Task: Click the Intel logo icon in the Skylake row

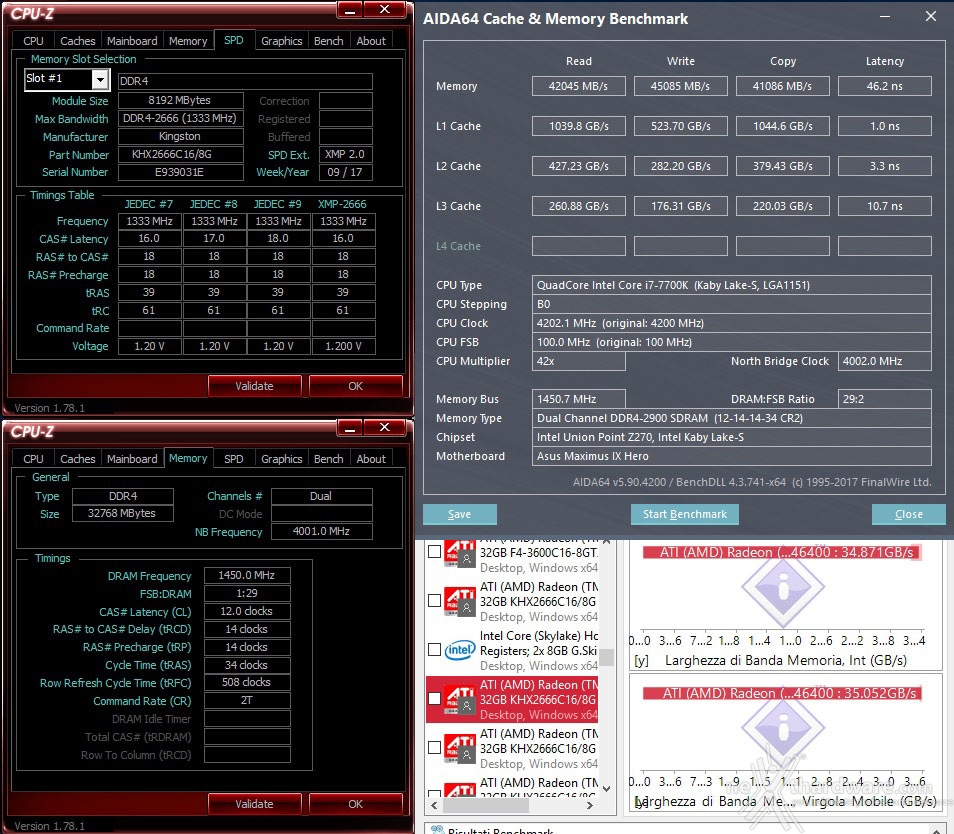Action: click(x=459, y=650)
